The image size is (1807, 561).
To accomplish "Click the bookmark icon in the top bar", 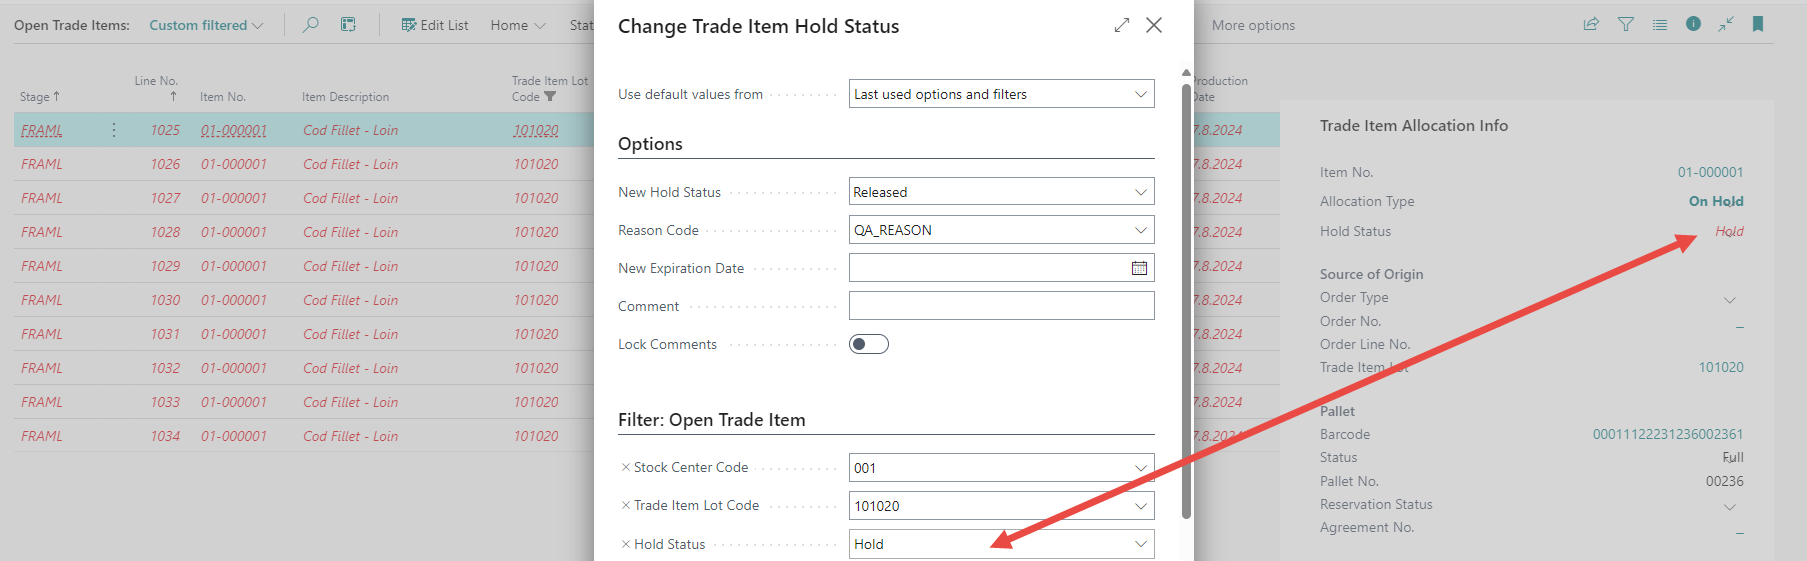I will pyautogui.click(x=1758, y=25).
